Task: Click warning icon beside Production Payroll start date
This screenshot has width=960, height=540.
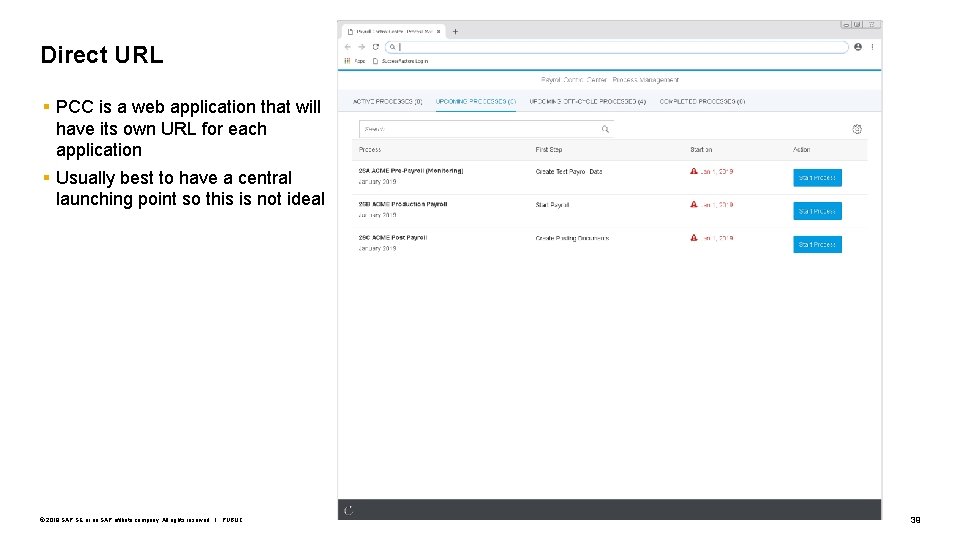Action: click(694, 204)
